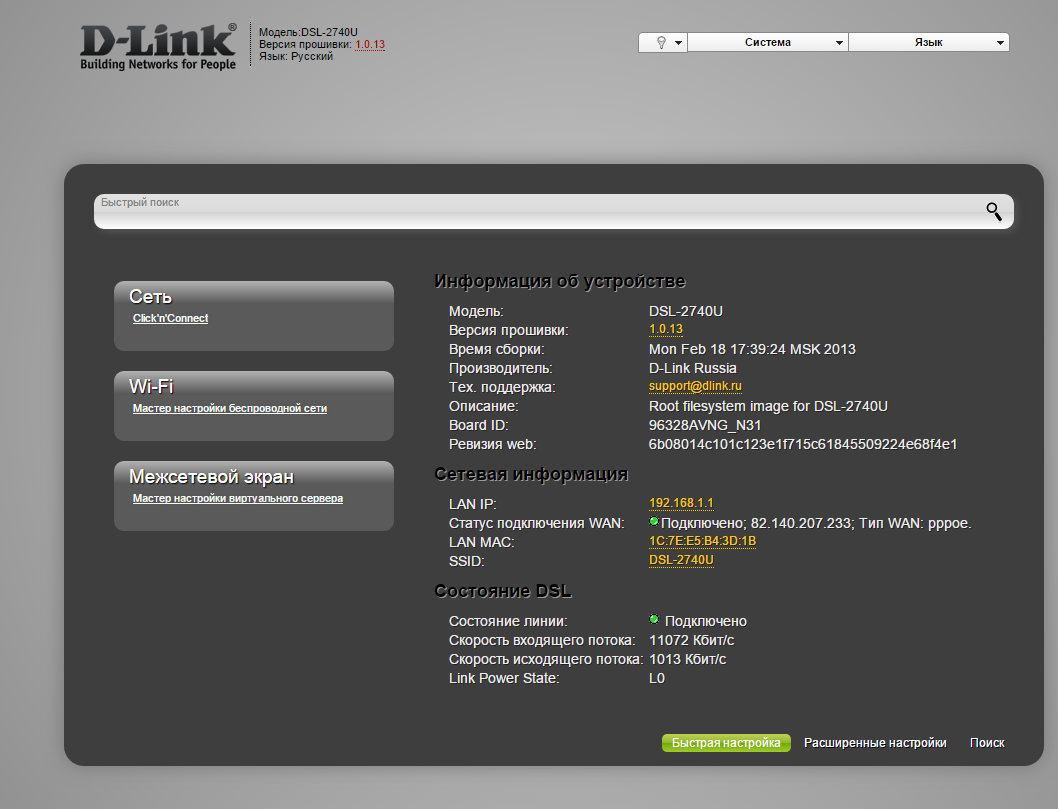Open the lightbulb notifications dropdown

click(x=663, y=43)
